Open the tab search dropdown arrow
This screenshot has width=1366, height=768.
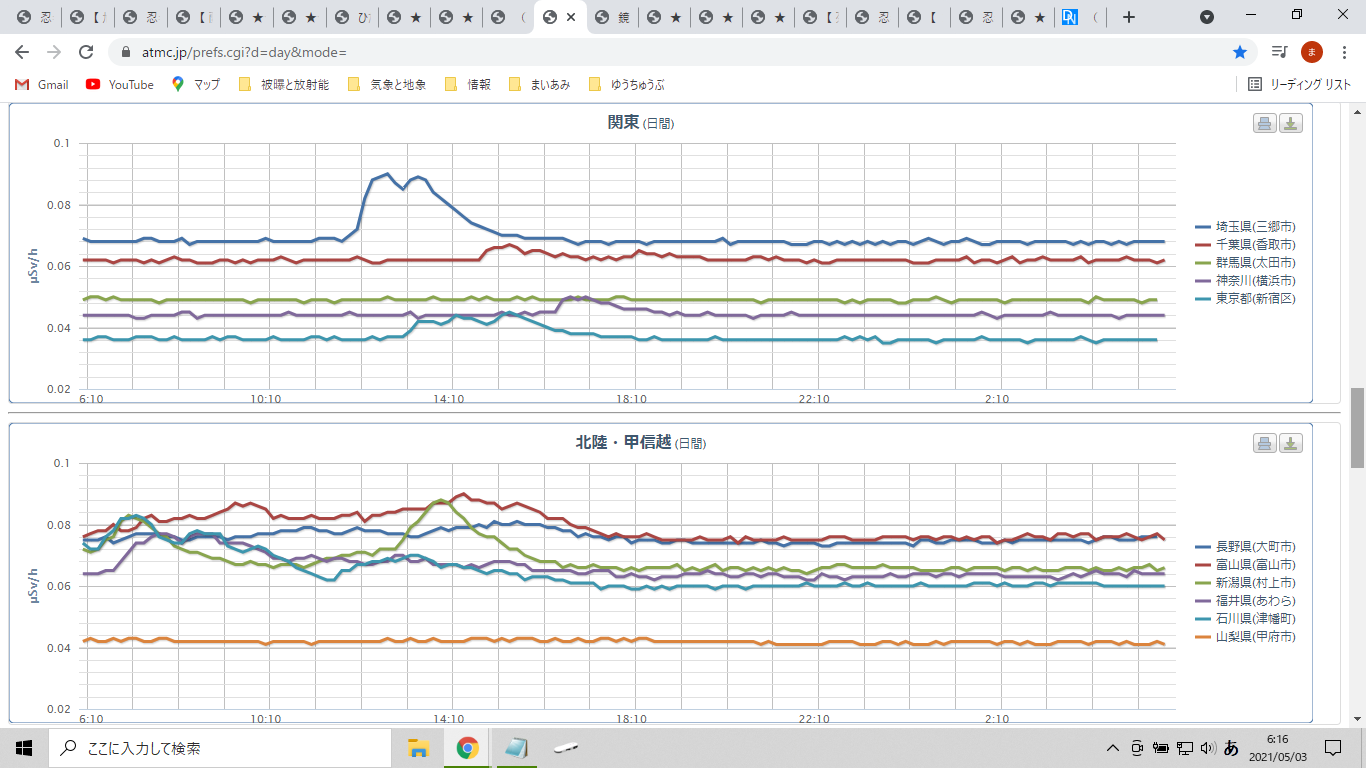(1207, 17)
